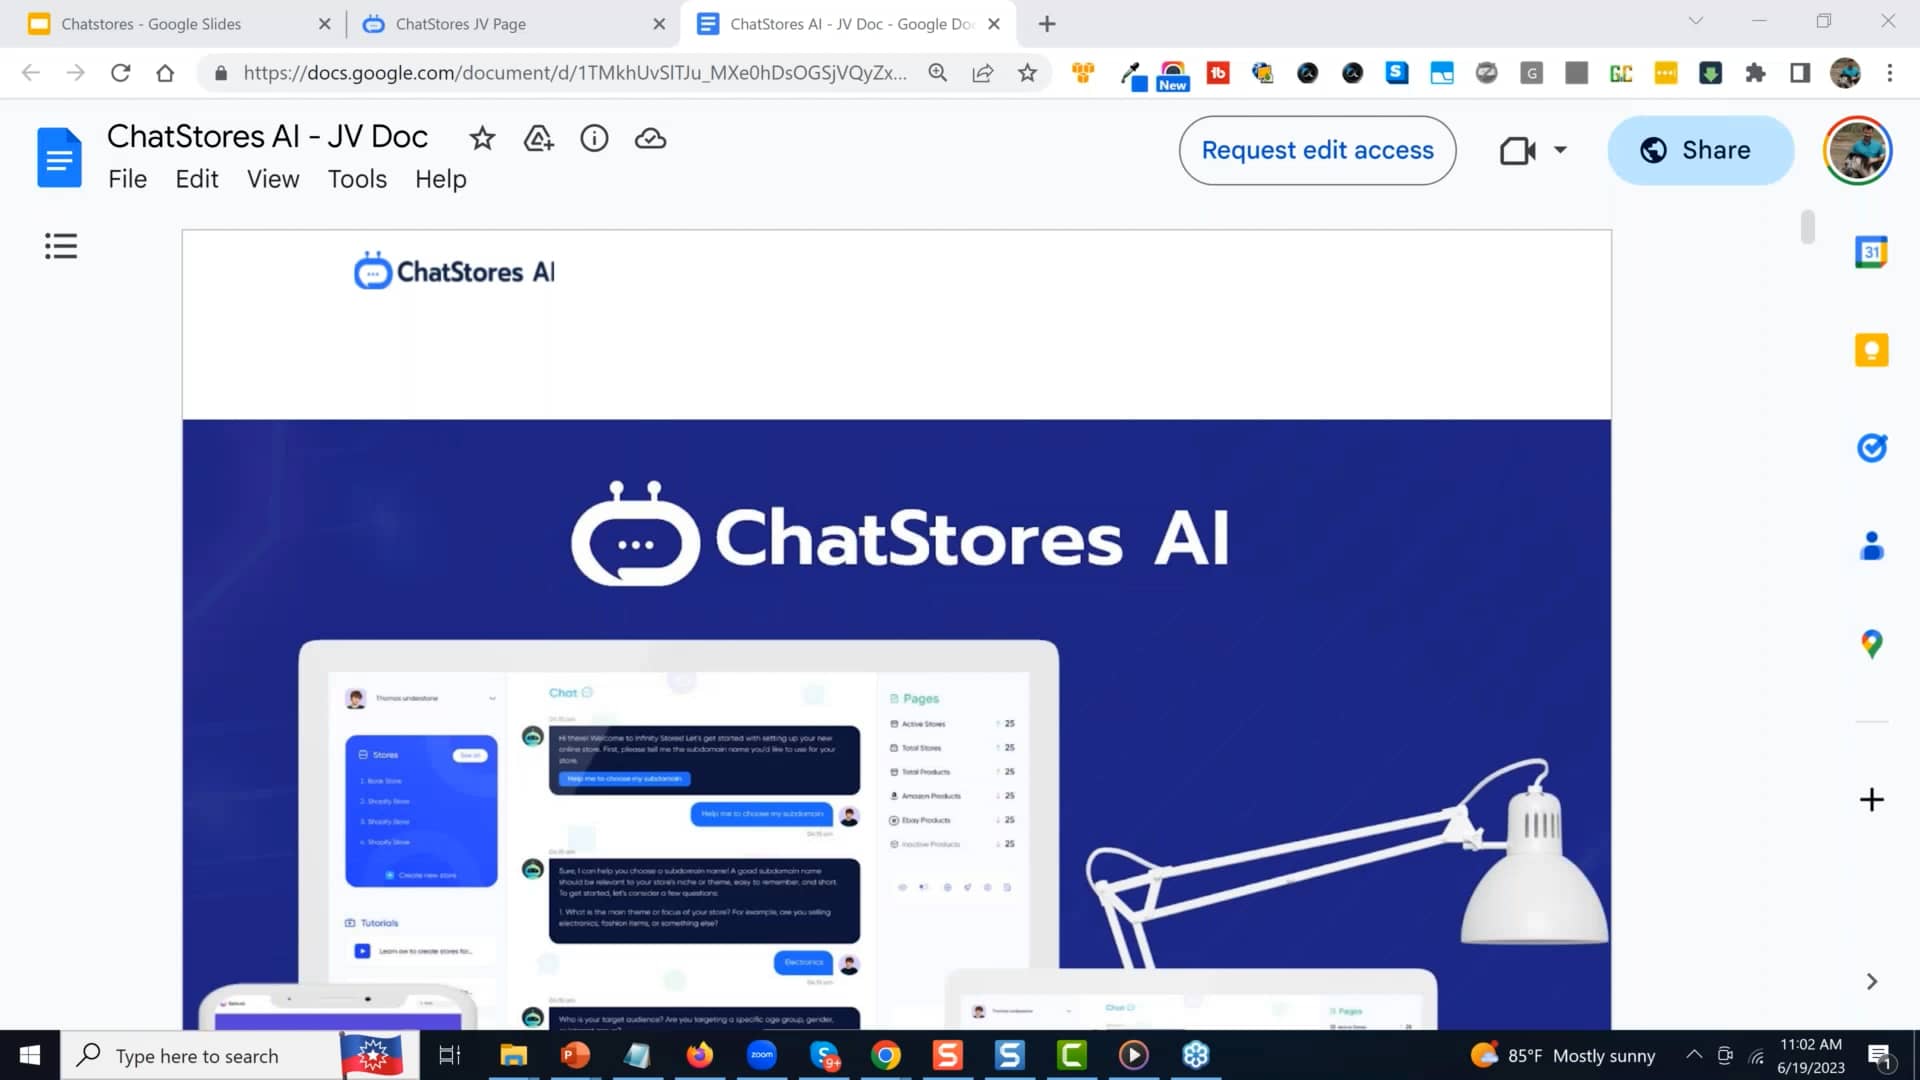The width and height of the screenshot is (1920, 1080).
Task: Open the Meet call options dropdown
Action: pos(1560,150)
